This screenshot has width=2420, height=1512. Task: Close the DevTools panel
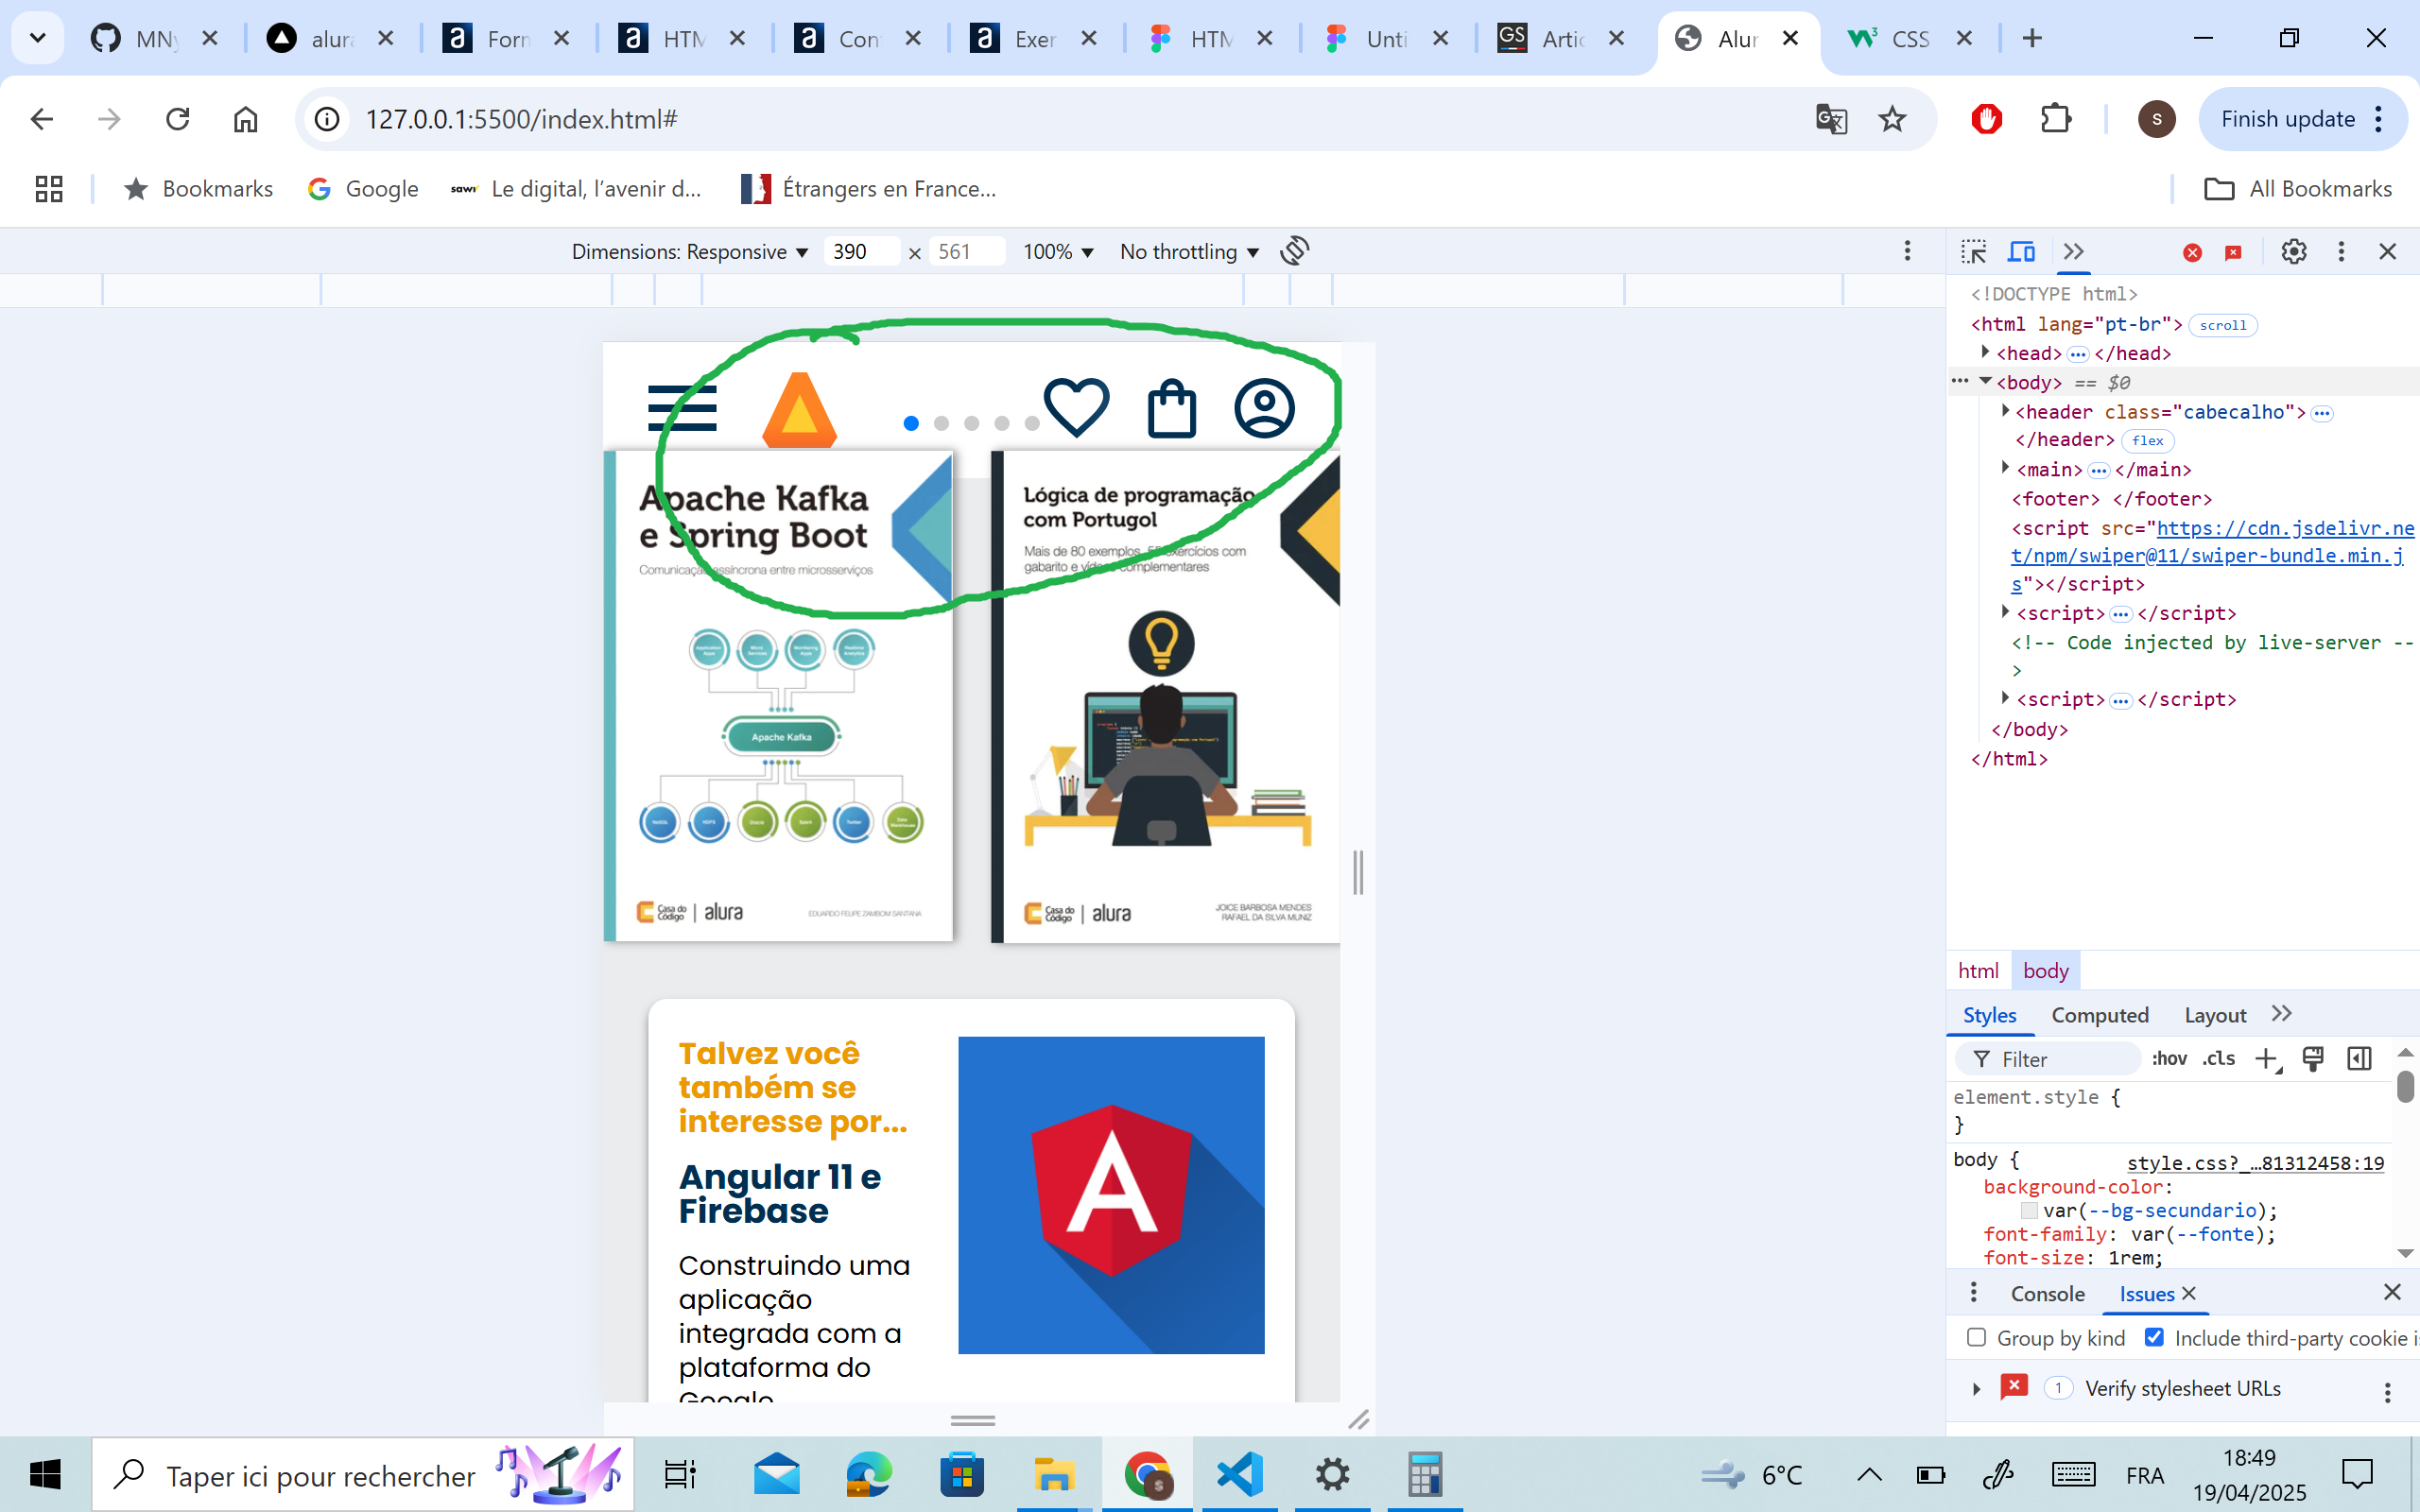[2388, 252]
